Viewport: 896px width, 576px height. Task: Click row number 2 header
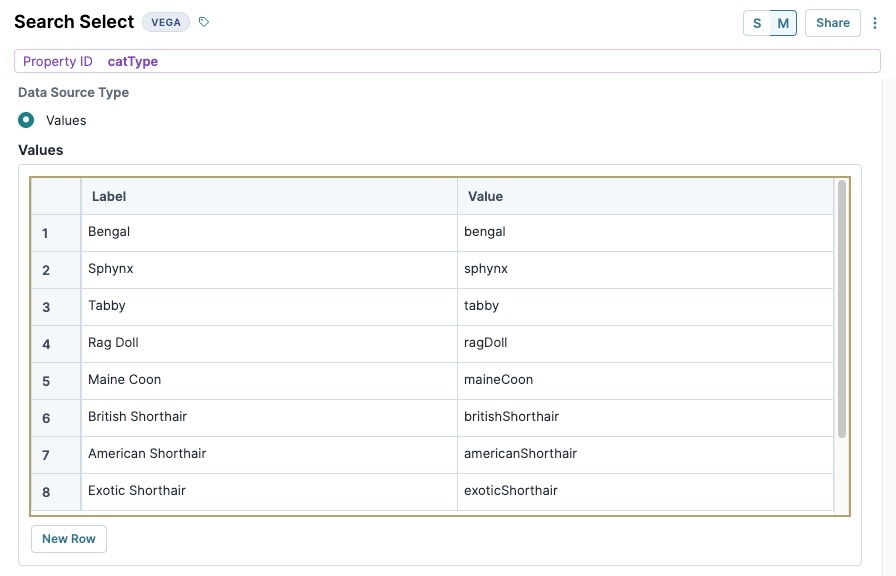click(x=56, y=270)
